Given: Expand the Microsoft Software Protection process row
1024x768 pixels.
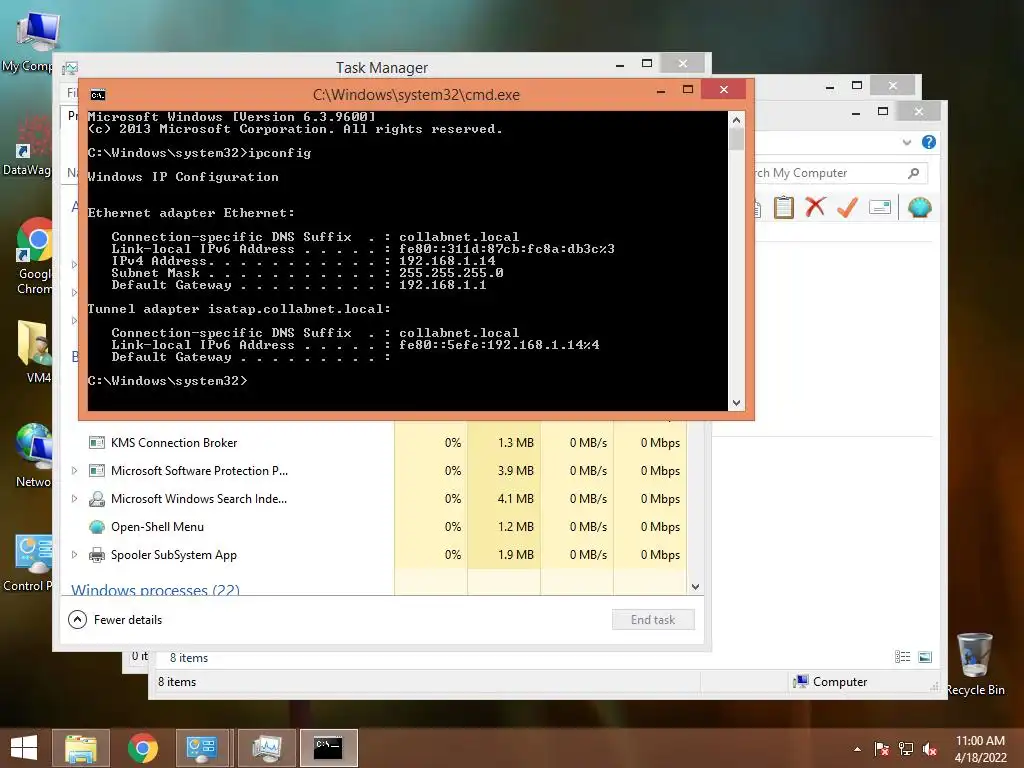Looking at the screenshot, I should point(74,471).
